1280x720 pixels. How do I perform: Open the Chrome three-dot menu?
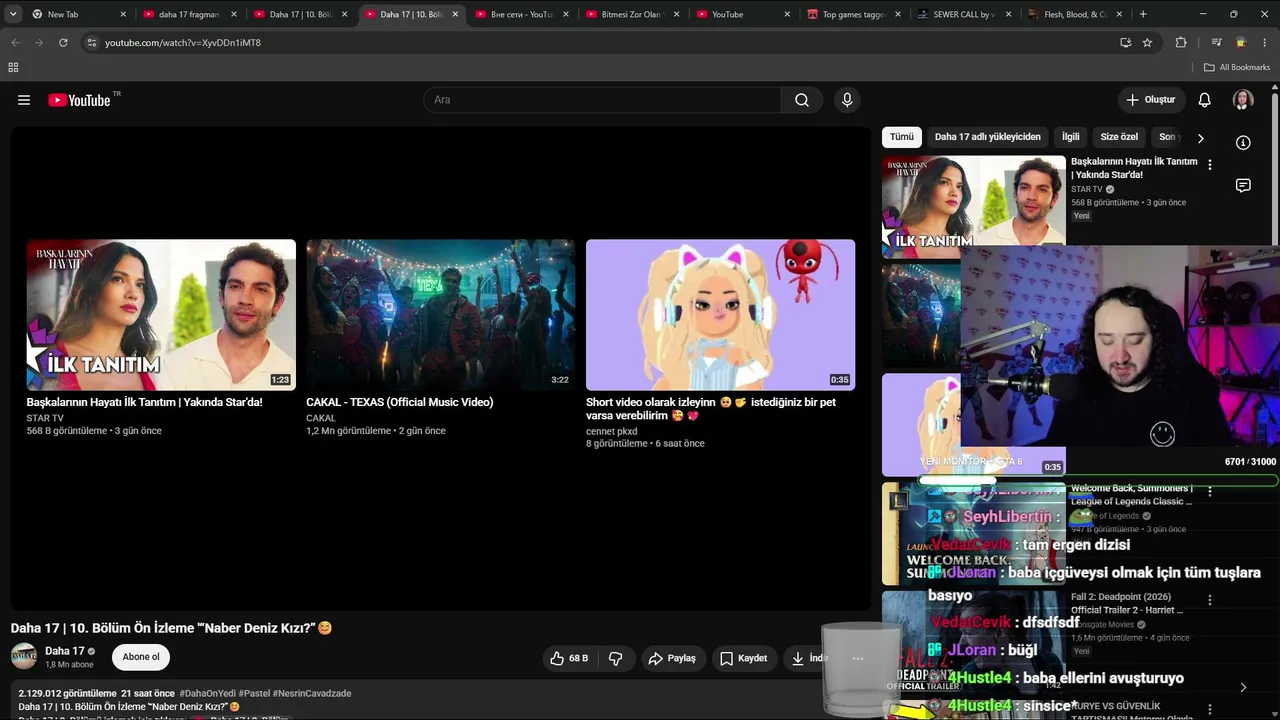pos(1266,43)
